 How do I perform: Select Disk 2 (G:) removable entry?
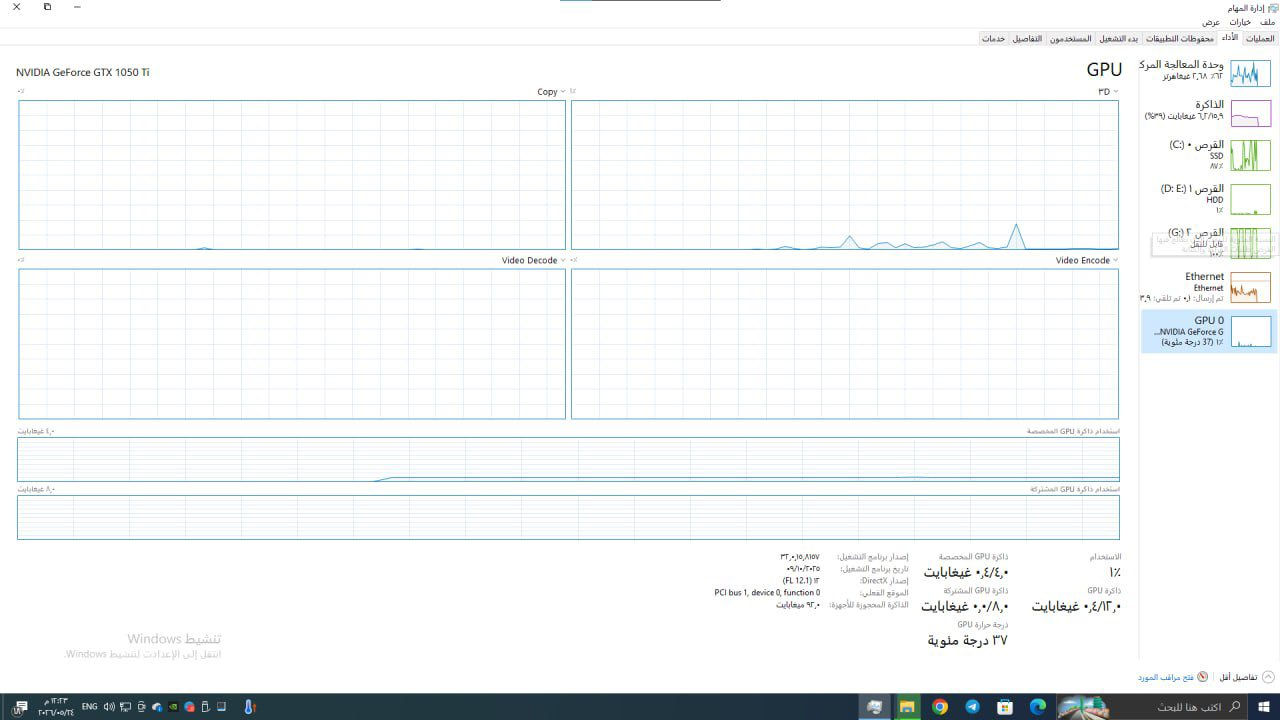pyautogui.click(x=1209, y=242)
